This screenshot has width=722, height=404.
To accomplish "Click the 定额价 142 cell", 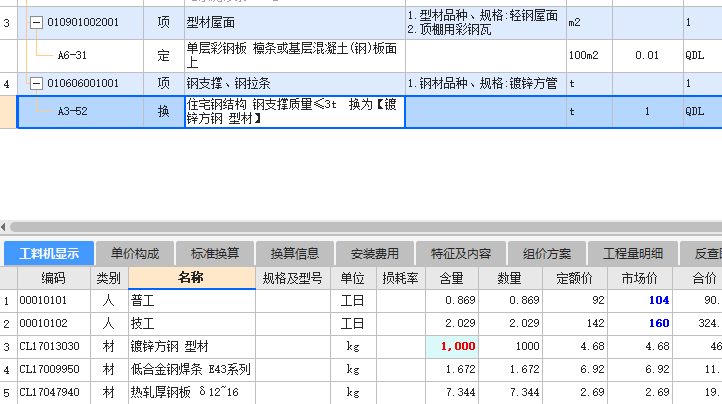I will [x=575, y=324].
